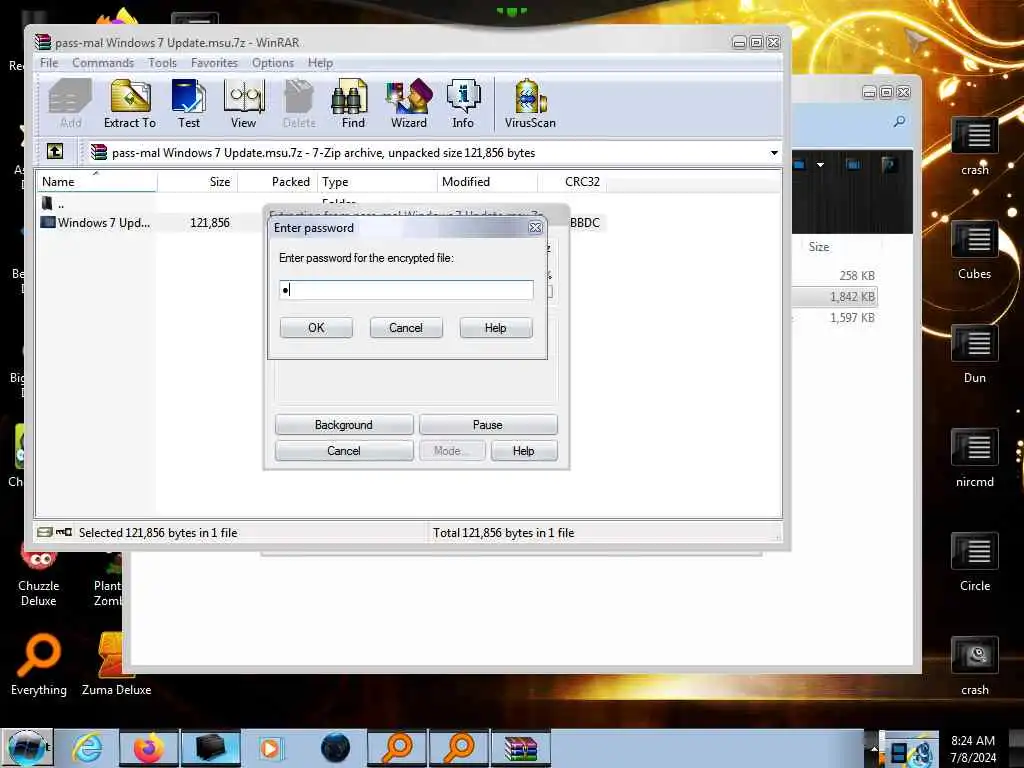The image size is (1024, 768).
Task: Click the View toolbar icon
Action: pos(244,104)
